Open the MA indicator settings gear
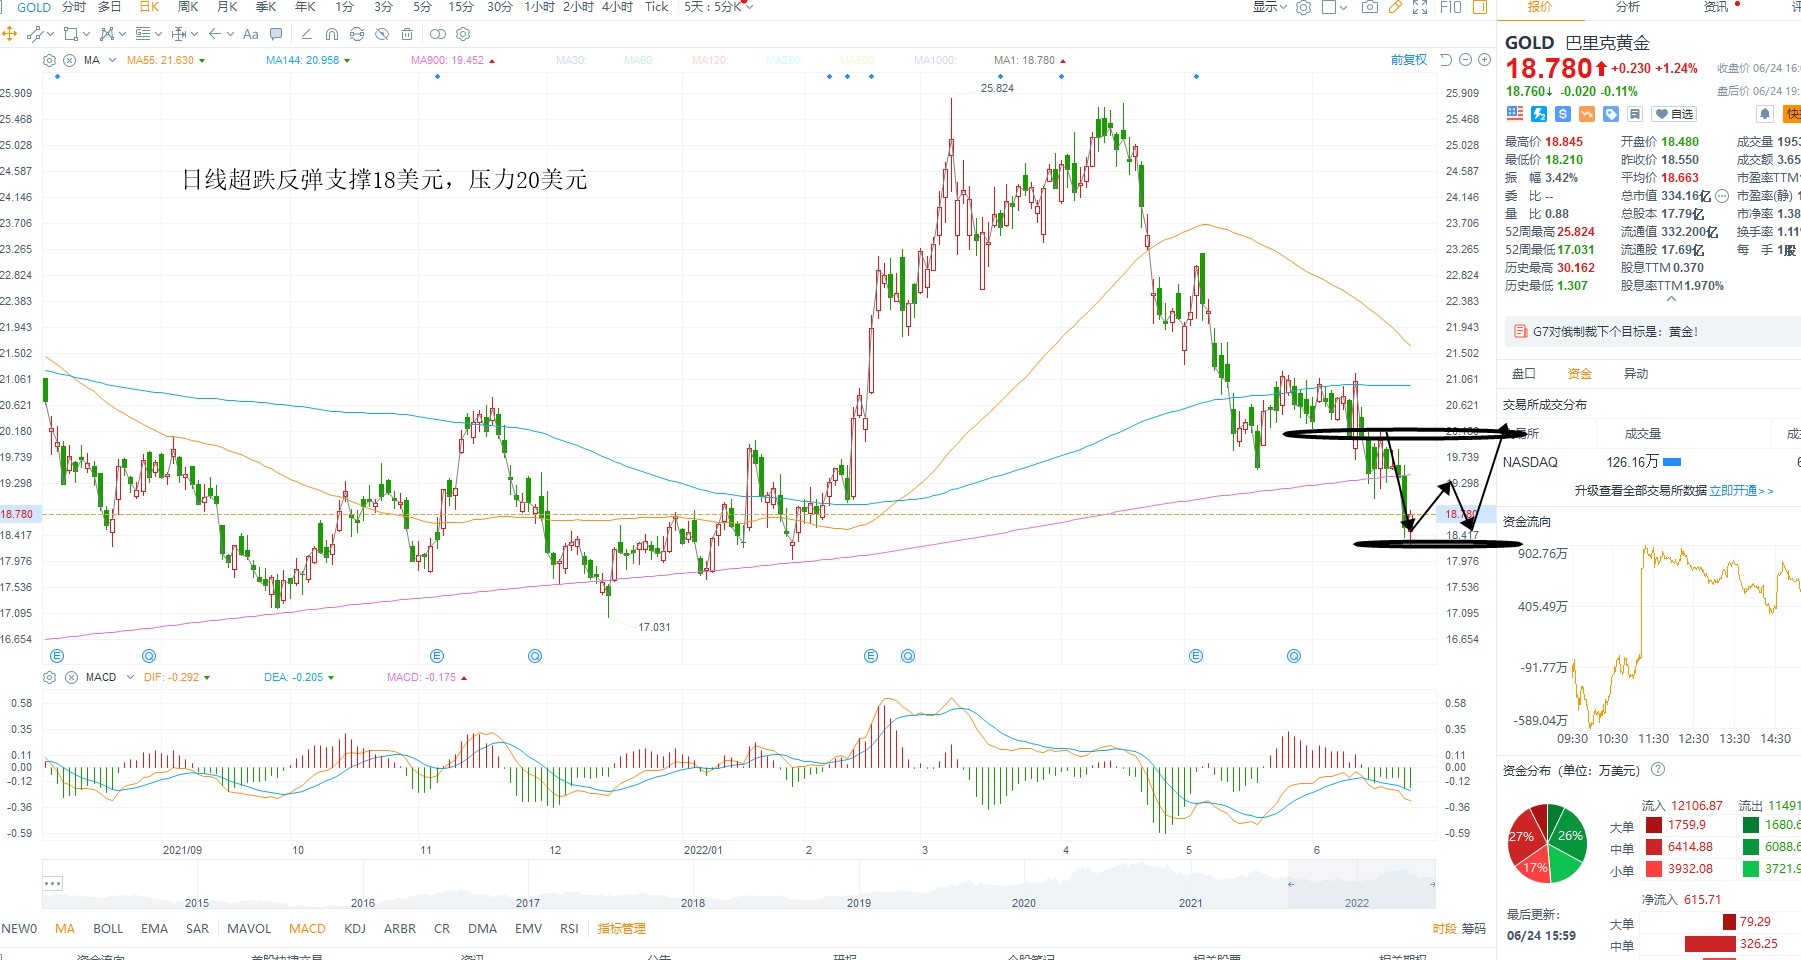The width and height of the screenshot is (1801, 960). tap(49, 60)
